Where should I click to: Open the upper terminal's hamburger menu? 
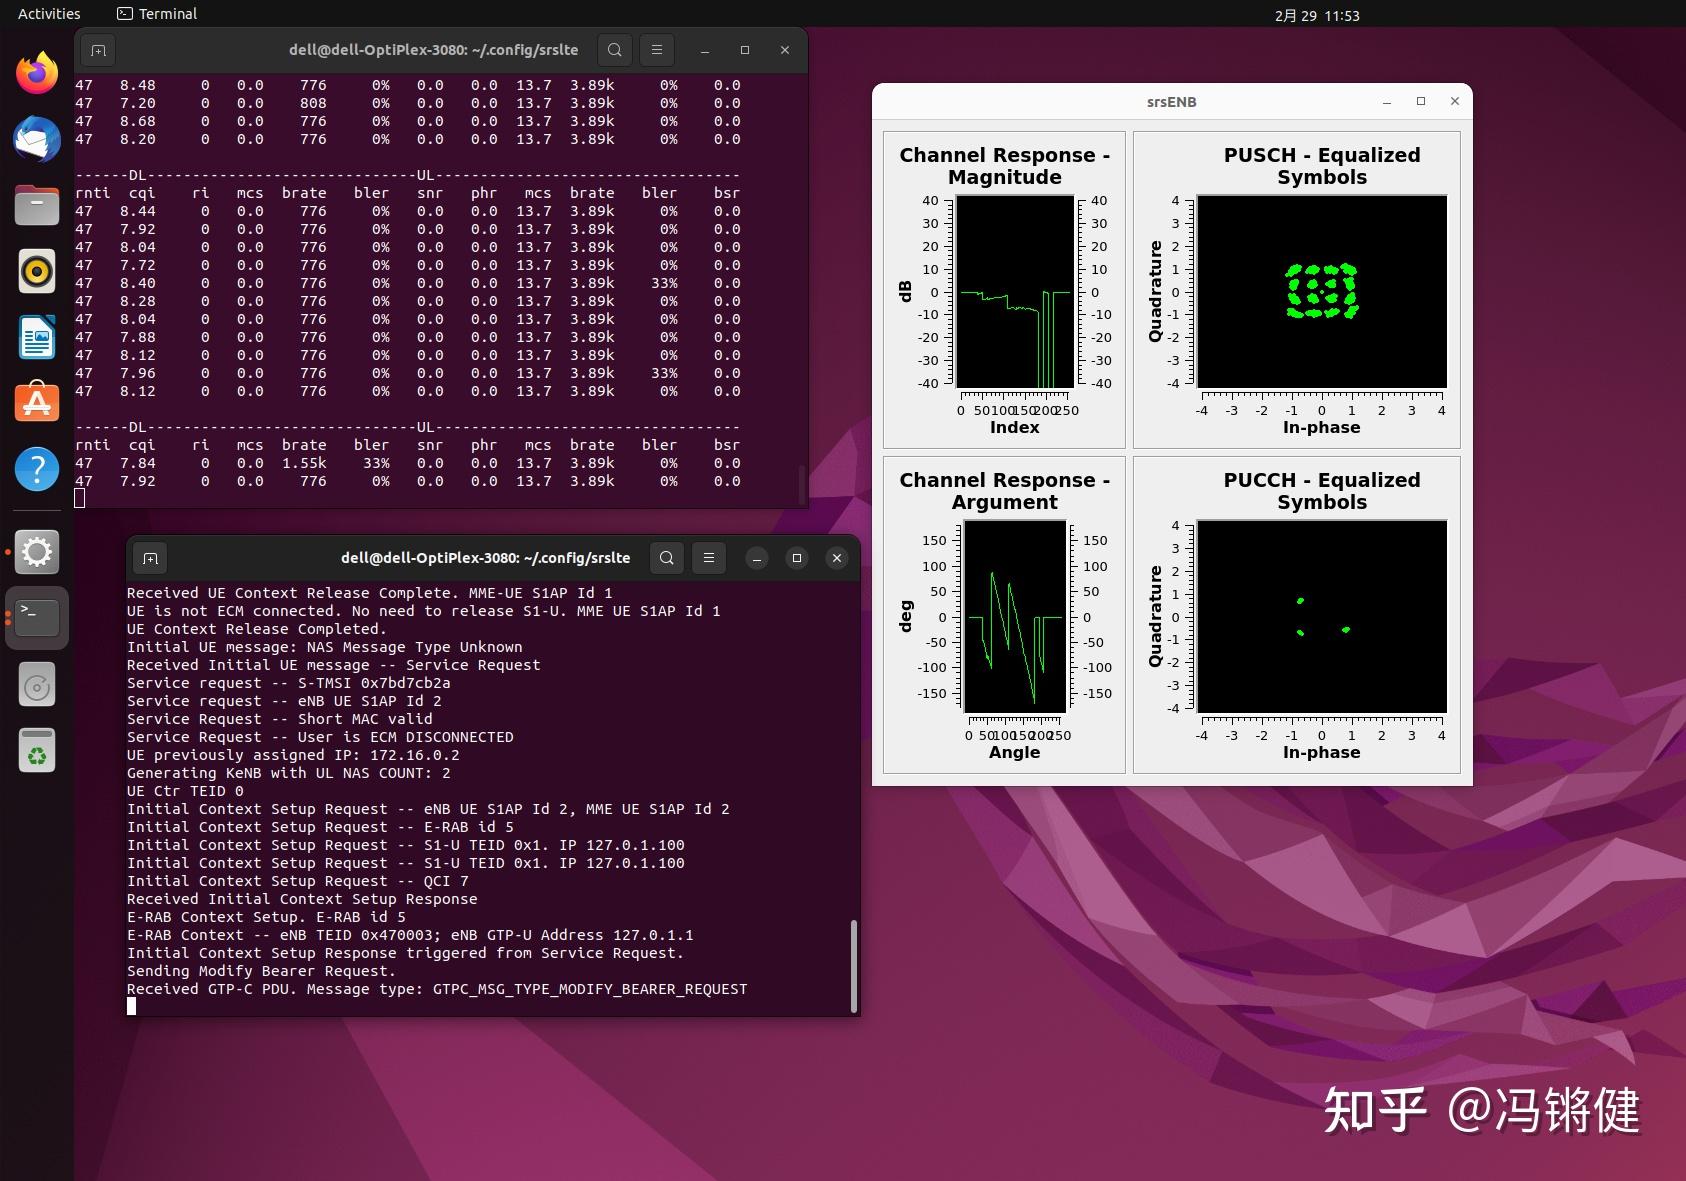[x=657, y=50]
